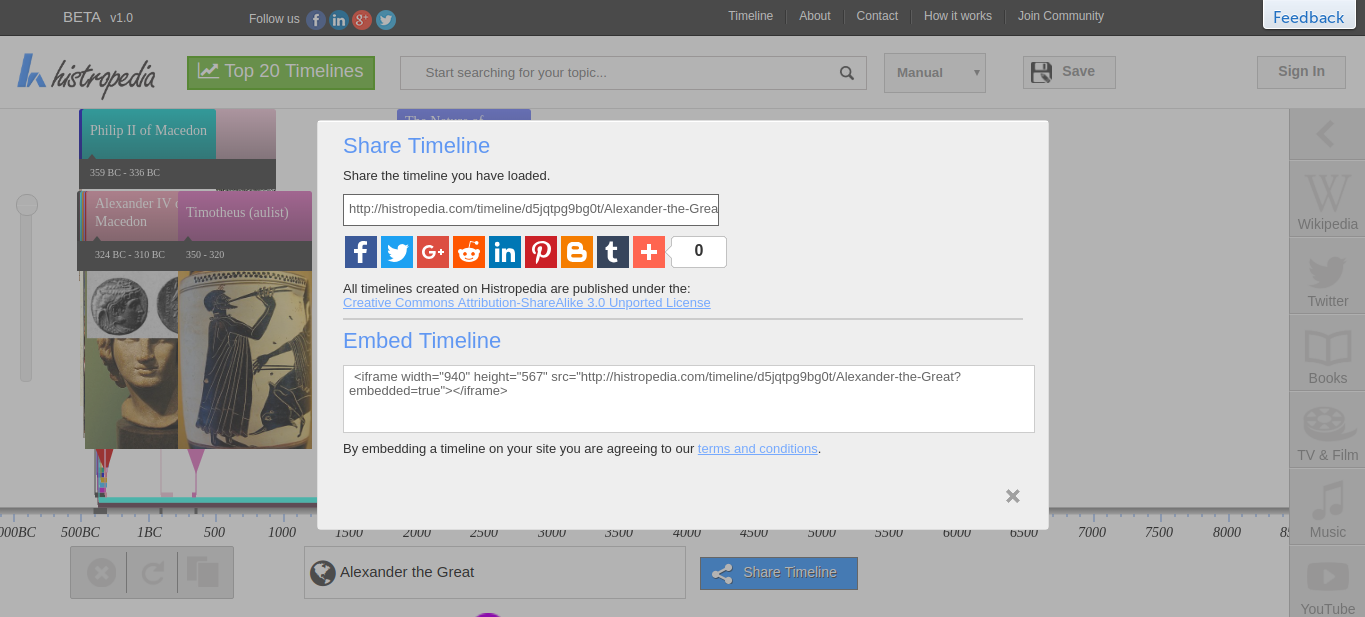Open the terms and conditions link

point(758,448)
